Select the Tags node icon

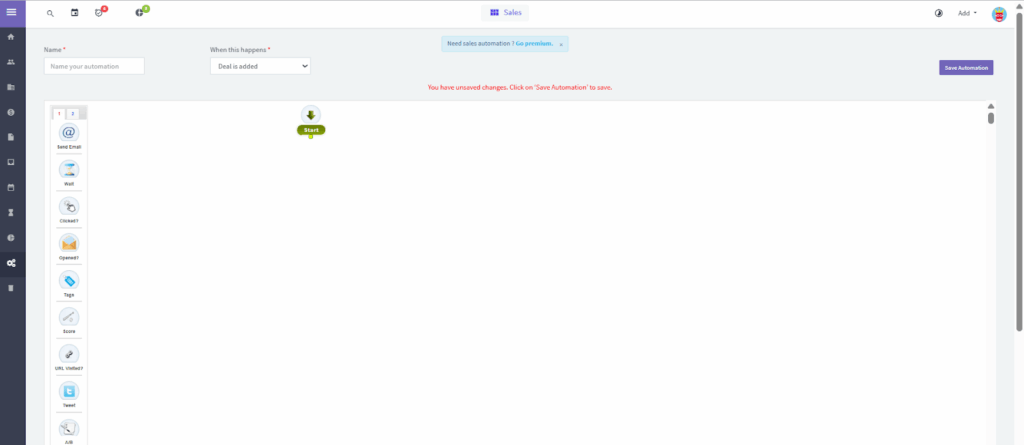pos(69,280)
